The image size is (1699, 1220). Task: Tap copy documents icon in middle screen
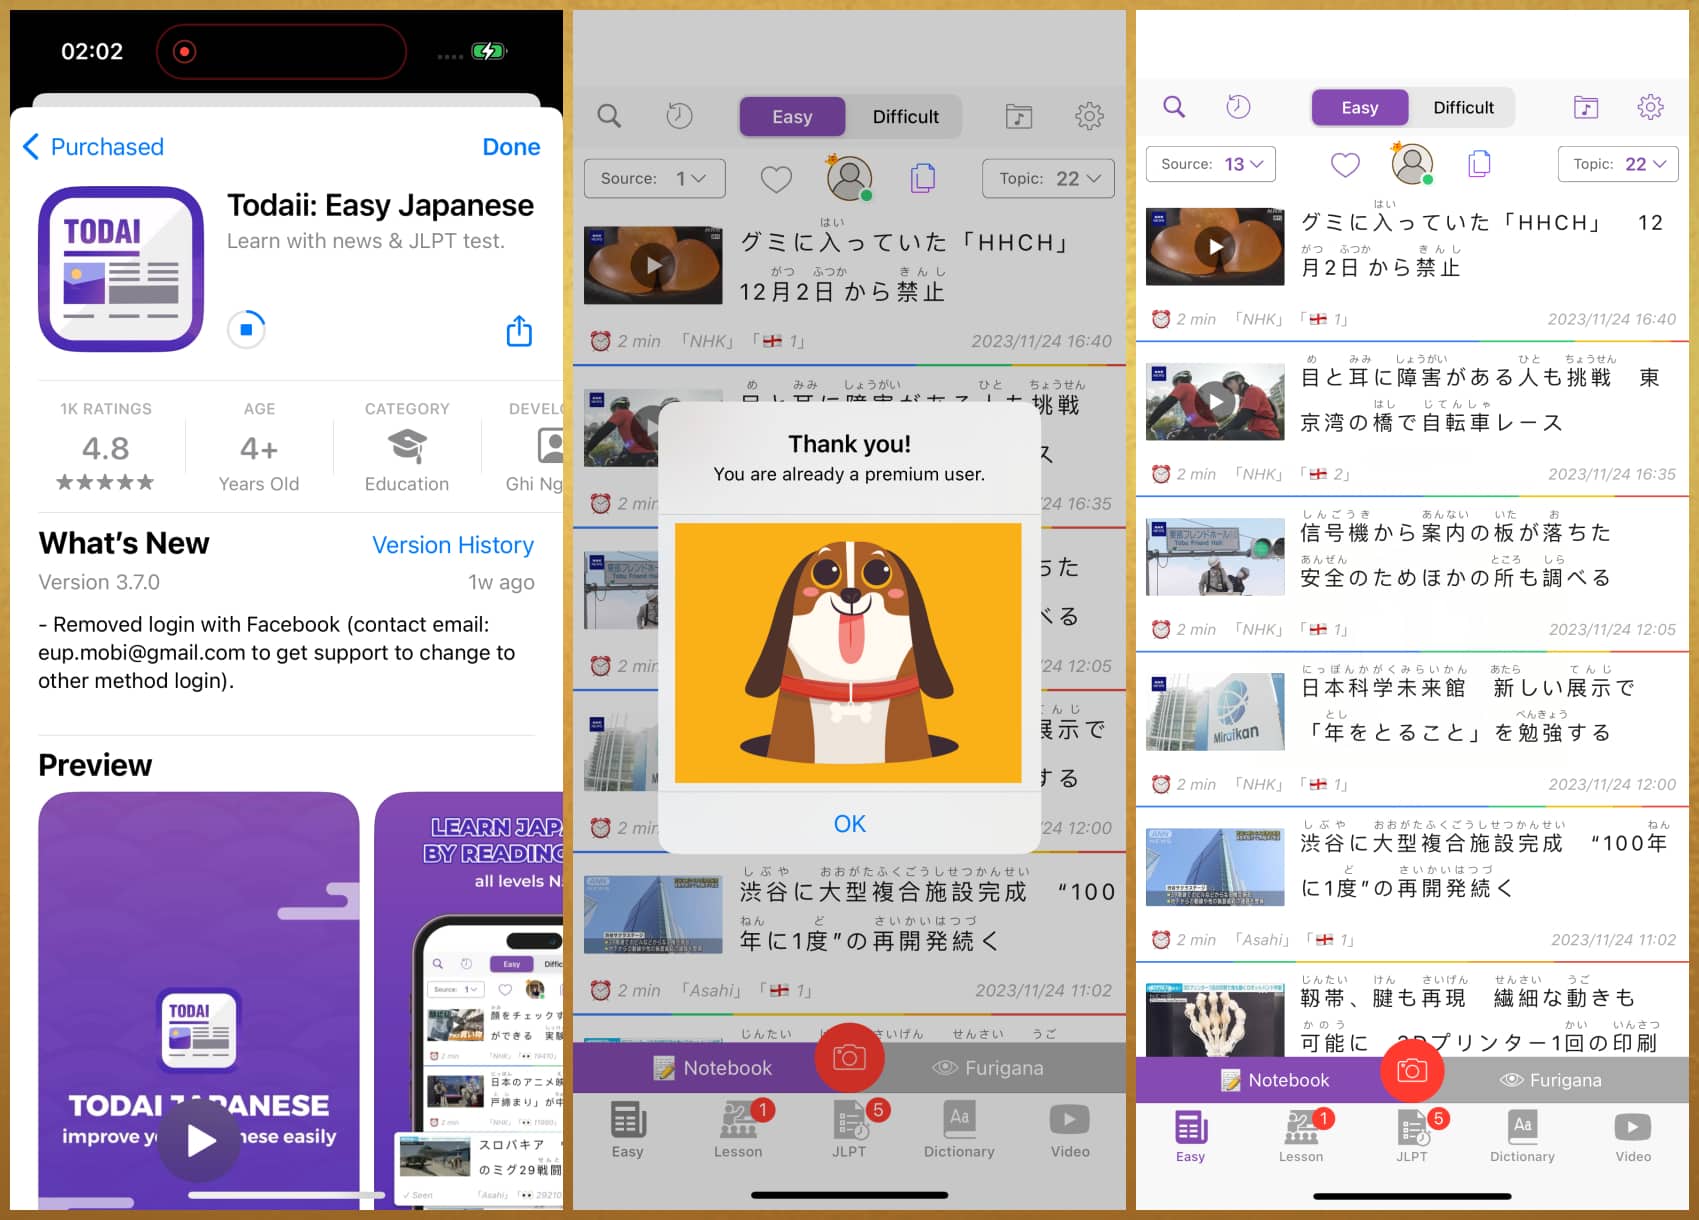tap(922, 178)
